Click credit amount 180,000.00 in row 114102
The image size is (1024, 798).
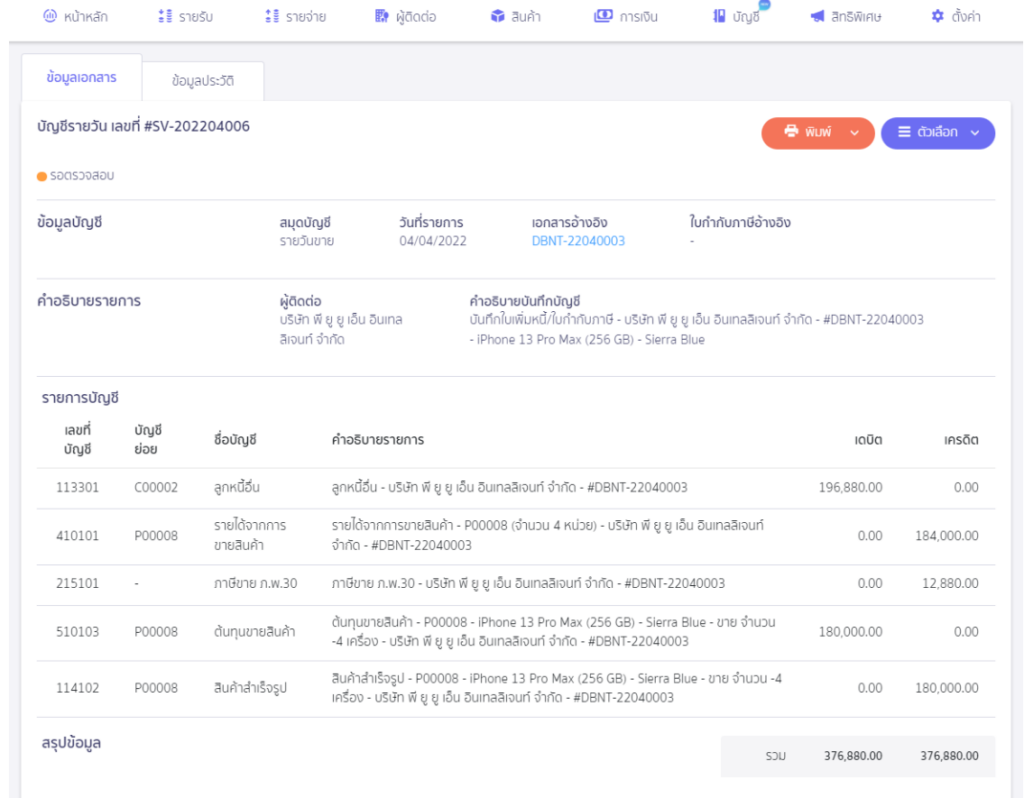tap(947, 688)
